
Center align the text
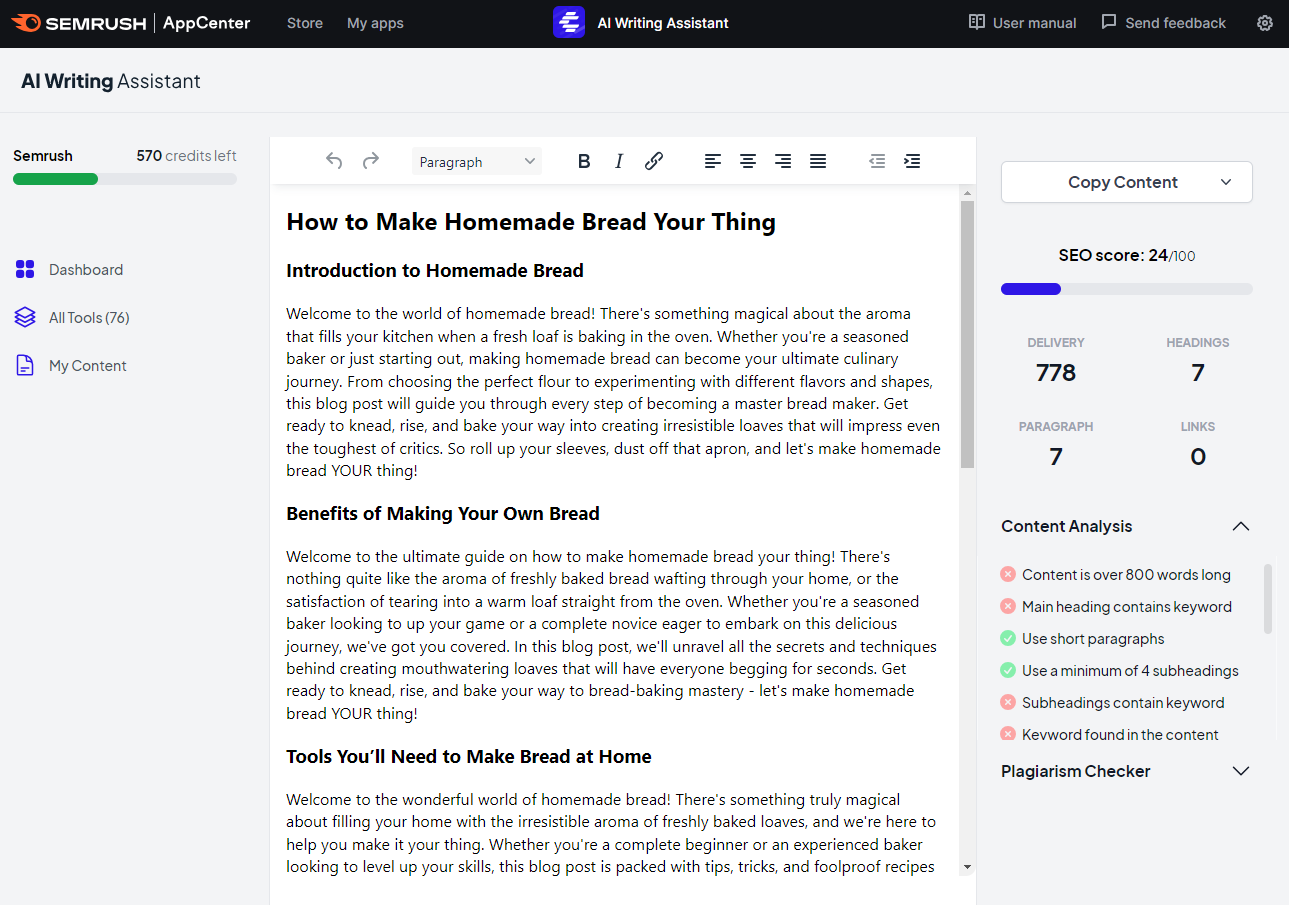(748, 161)
